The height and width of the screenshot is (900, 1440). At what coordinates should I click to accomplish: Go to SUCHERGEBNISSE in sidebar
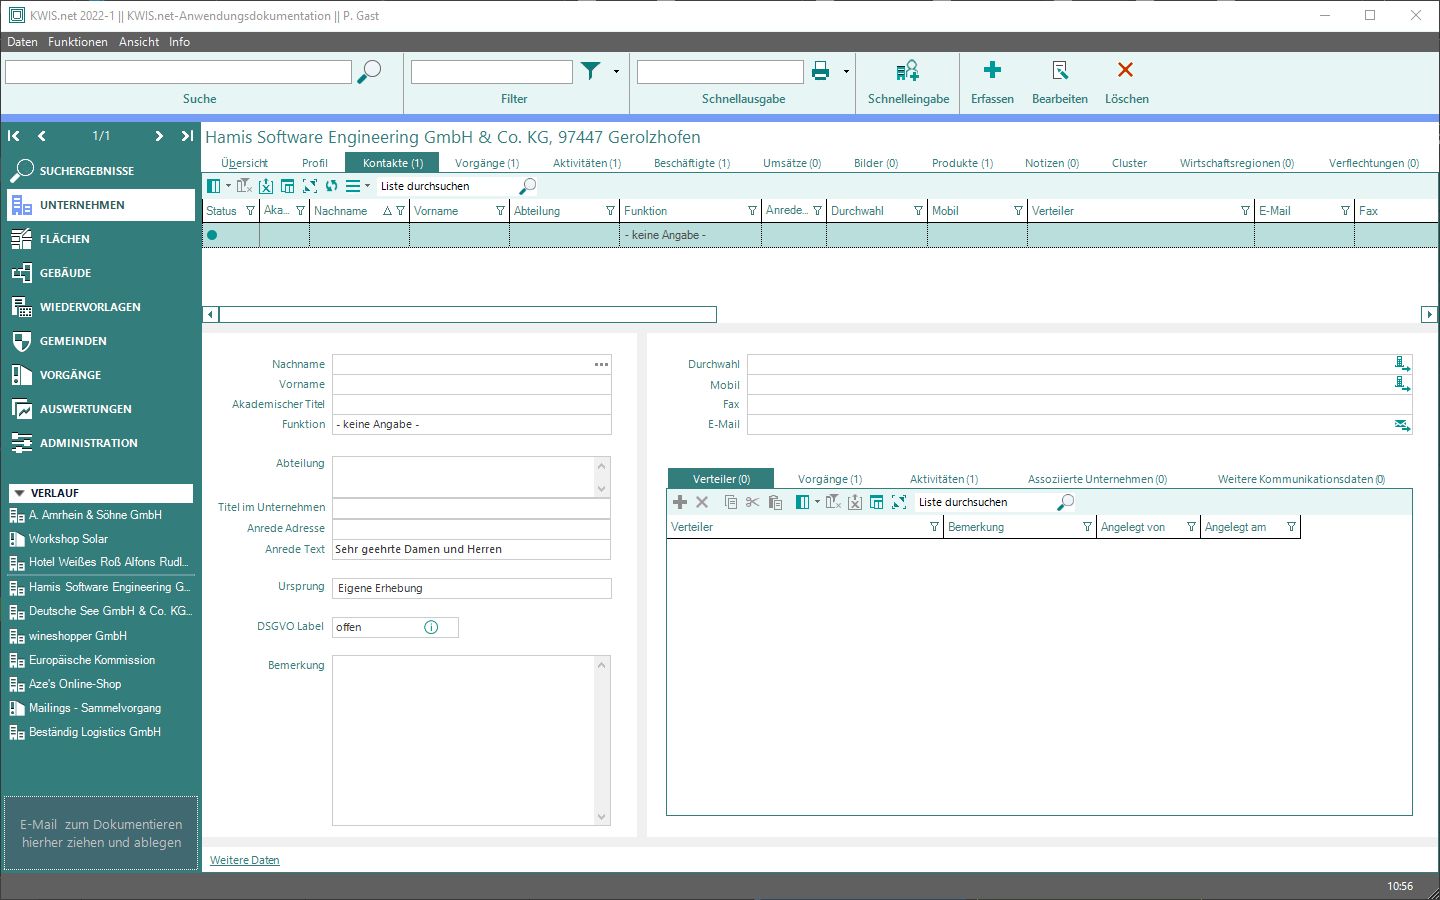99,171
